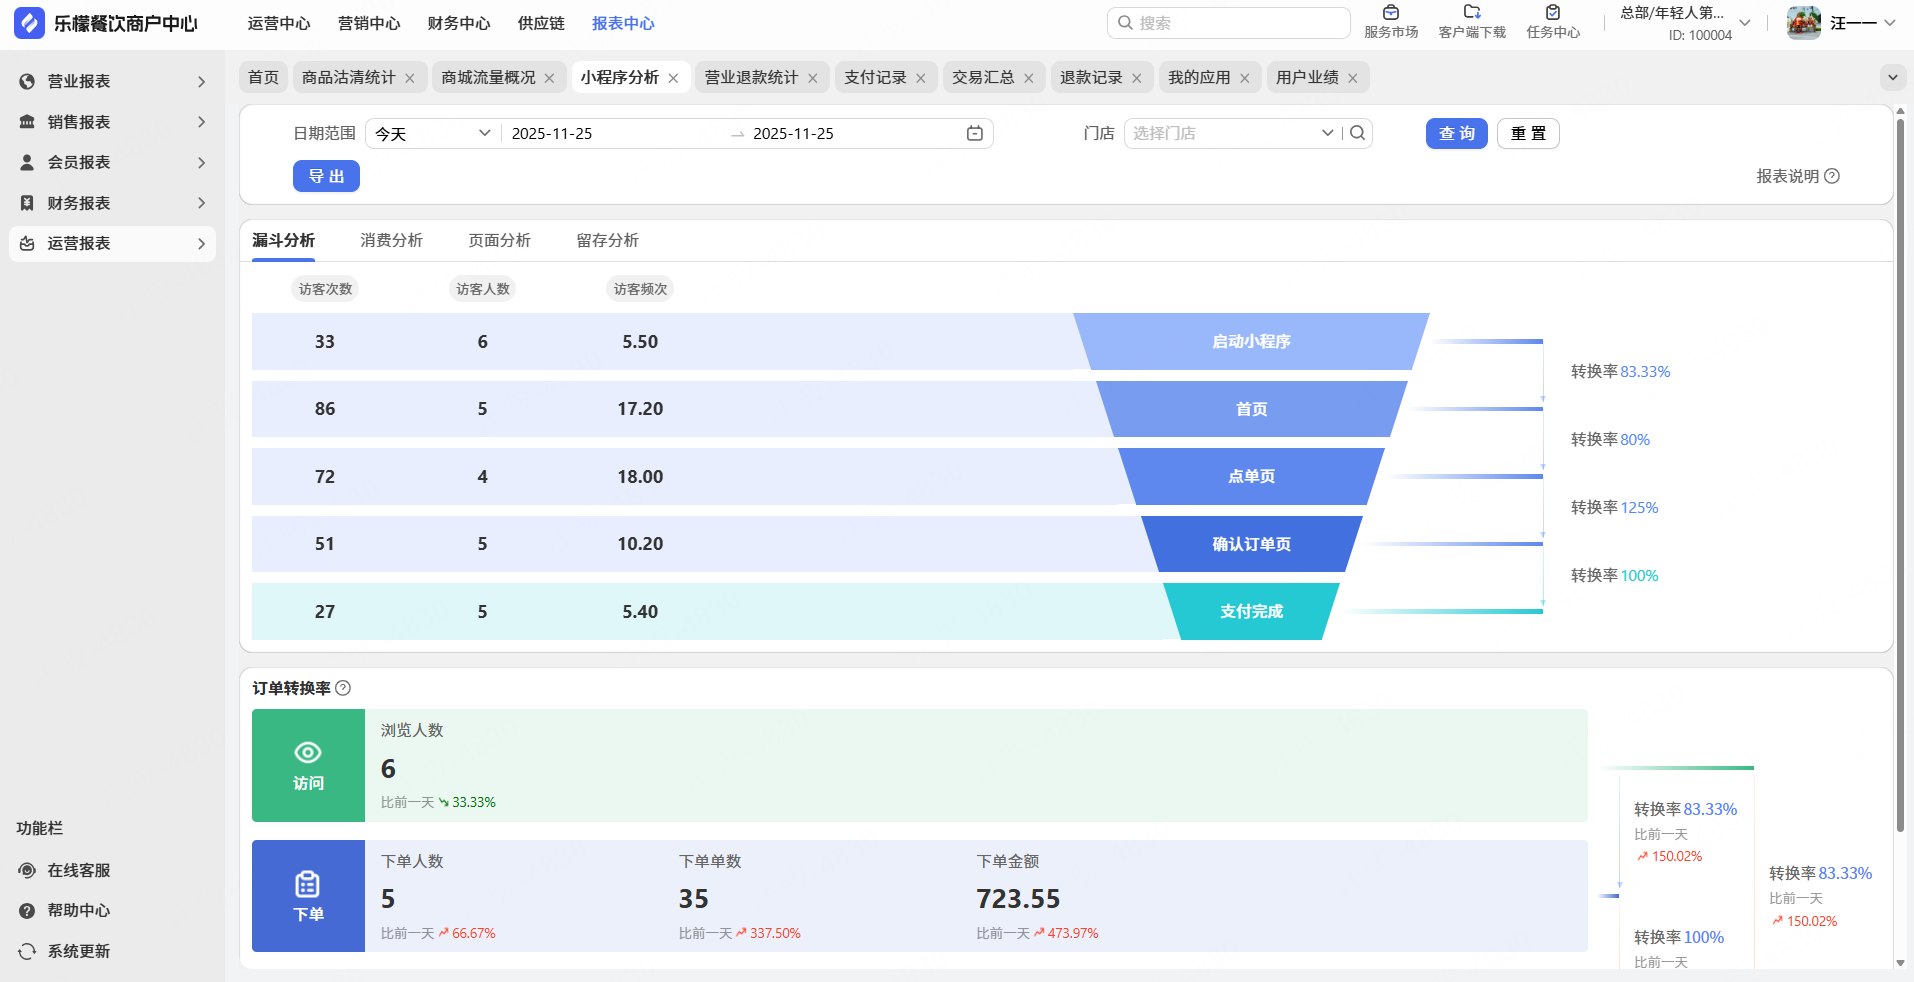This screenshot has width=1914, height=982.
Task: Click the 运营报表 sidebar icon
Action: pyautogui.click(x=27, y=243)
